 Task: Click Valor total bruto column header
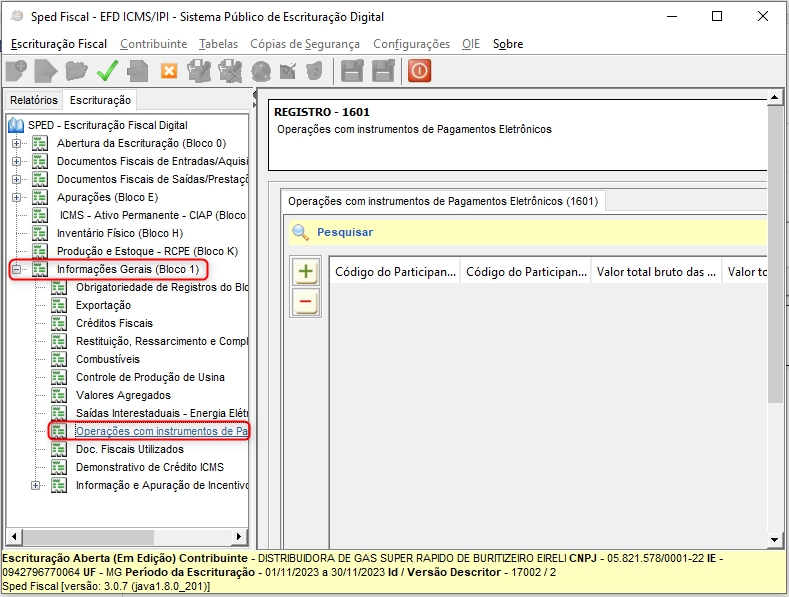point(656,271)
